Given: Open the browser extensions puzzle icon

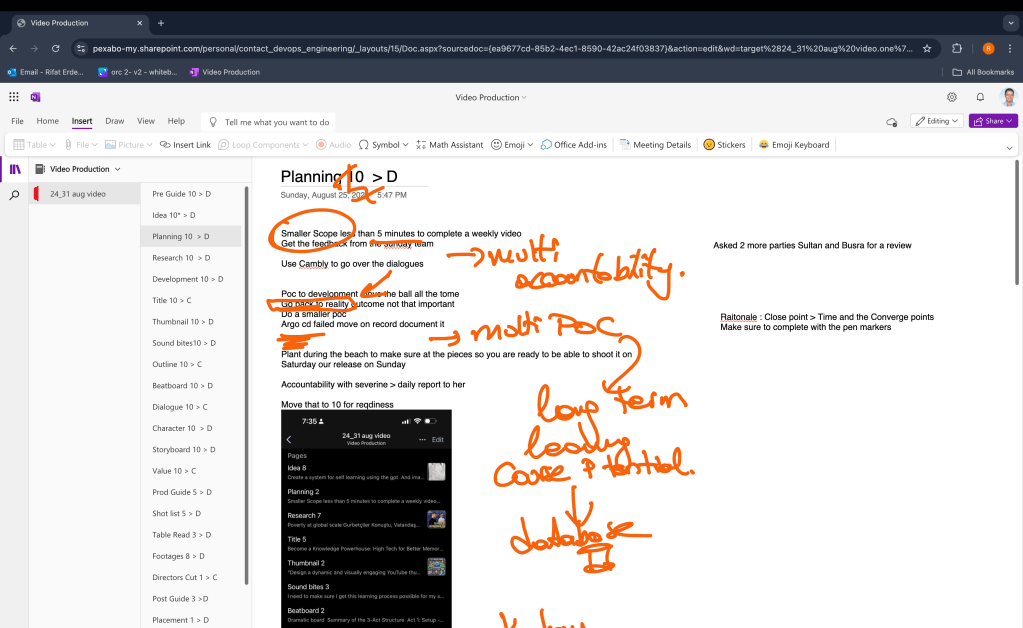Looking at the screenshot, I should click(x=957, y=49).
